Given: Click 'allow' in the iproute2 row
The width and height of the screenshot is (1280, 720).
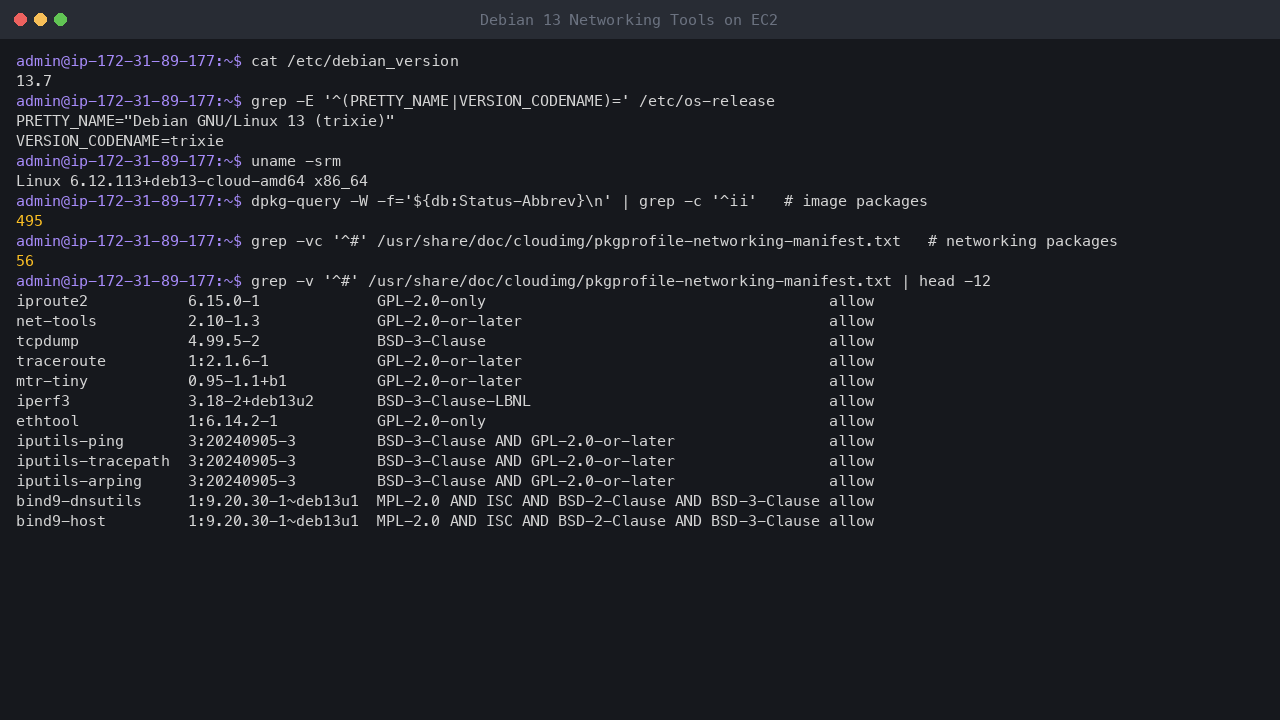Looking at the screenshot, I should pyautogui.click(x=851, y=301).
